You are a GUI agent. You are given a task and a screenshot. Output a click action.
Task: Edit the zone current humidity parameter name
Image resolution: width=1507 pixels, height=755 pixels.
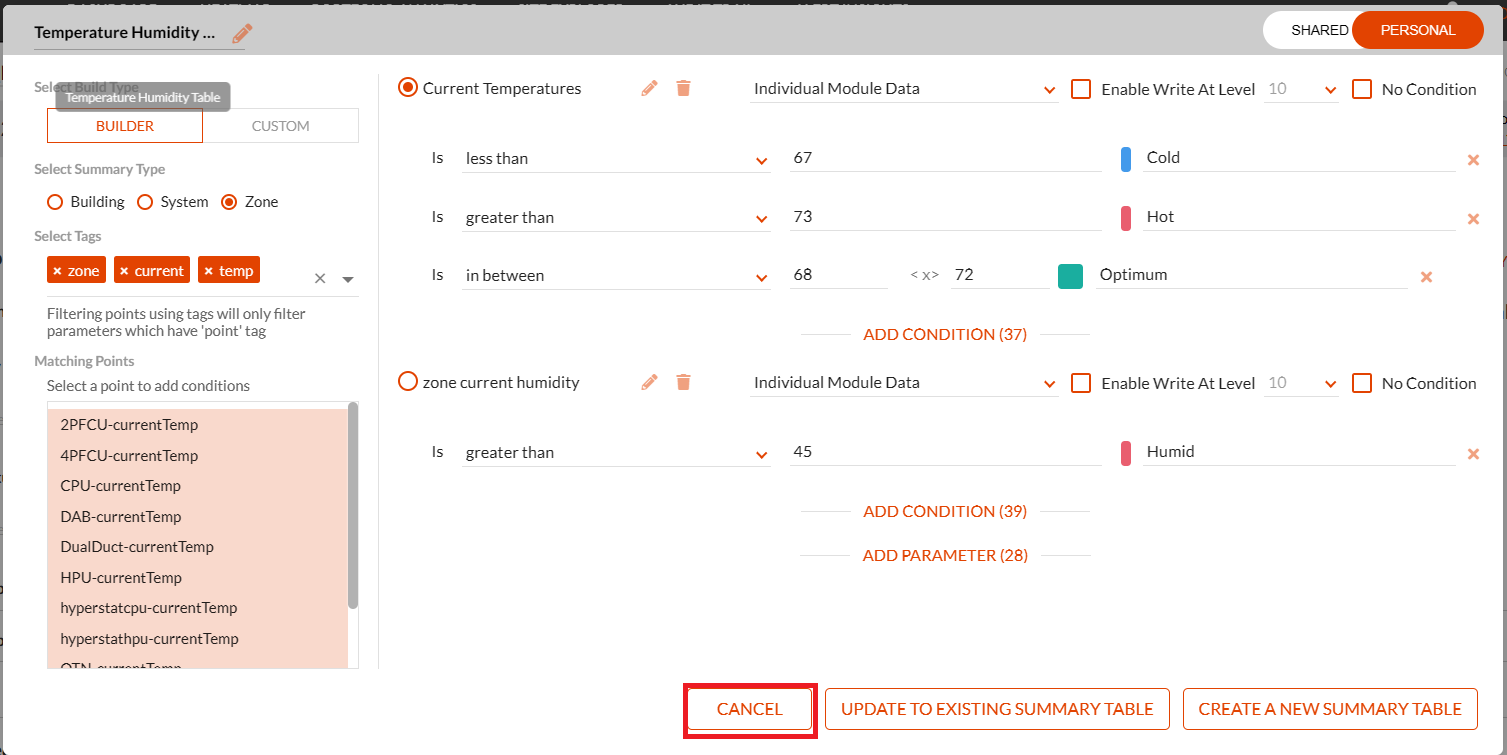pos(650,382)
